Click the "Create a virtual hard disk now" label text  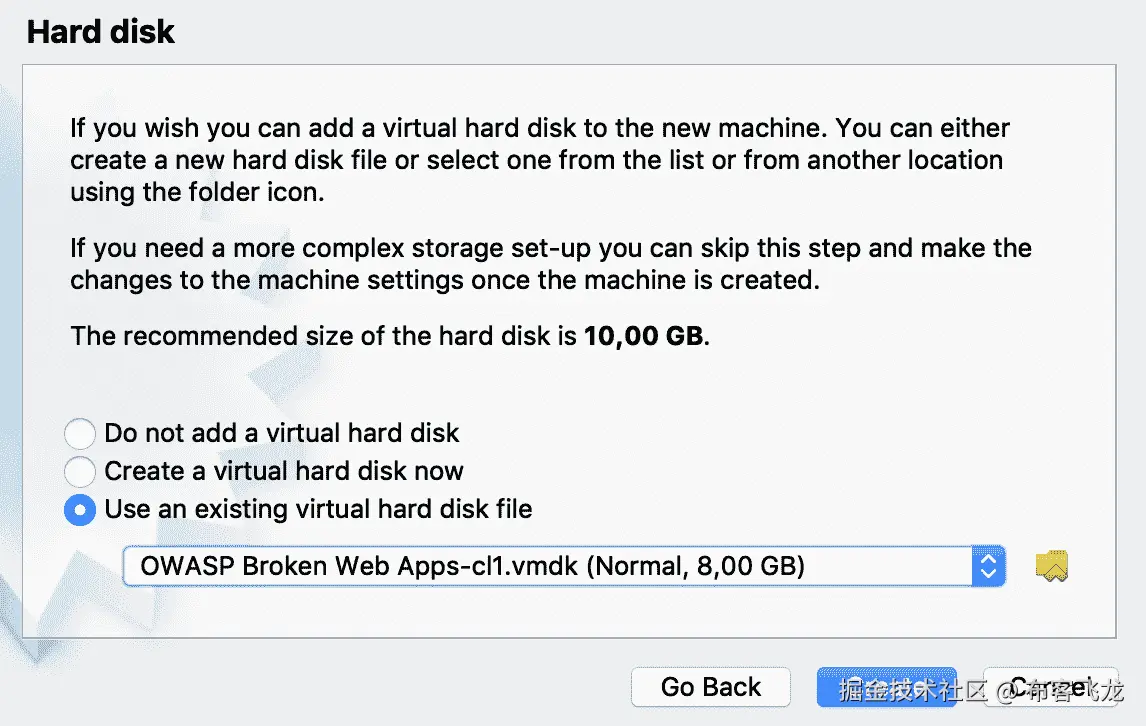(284, 472)
